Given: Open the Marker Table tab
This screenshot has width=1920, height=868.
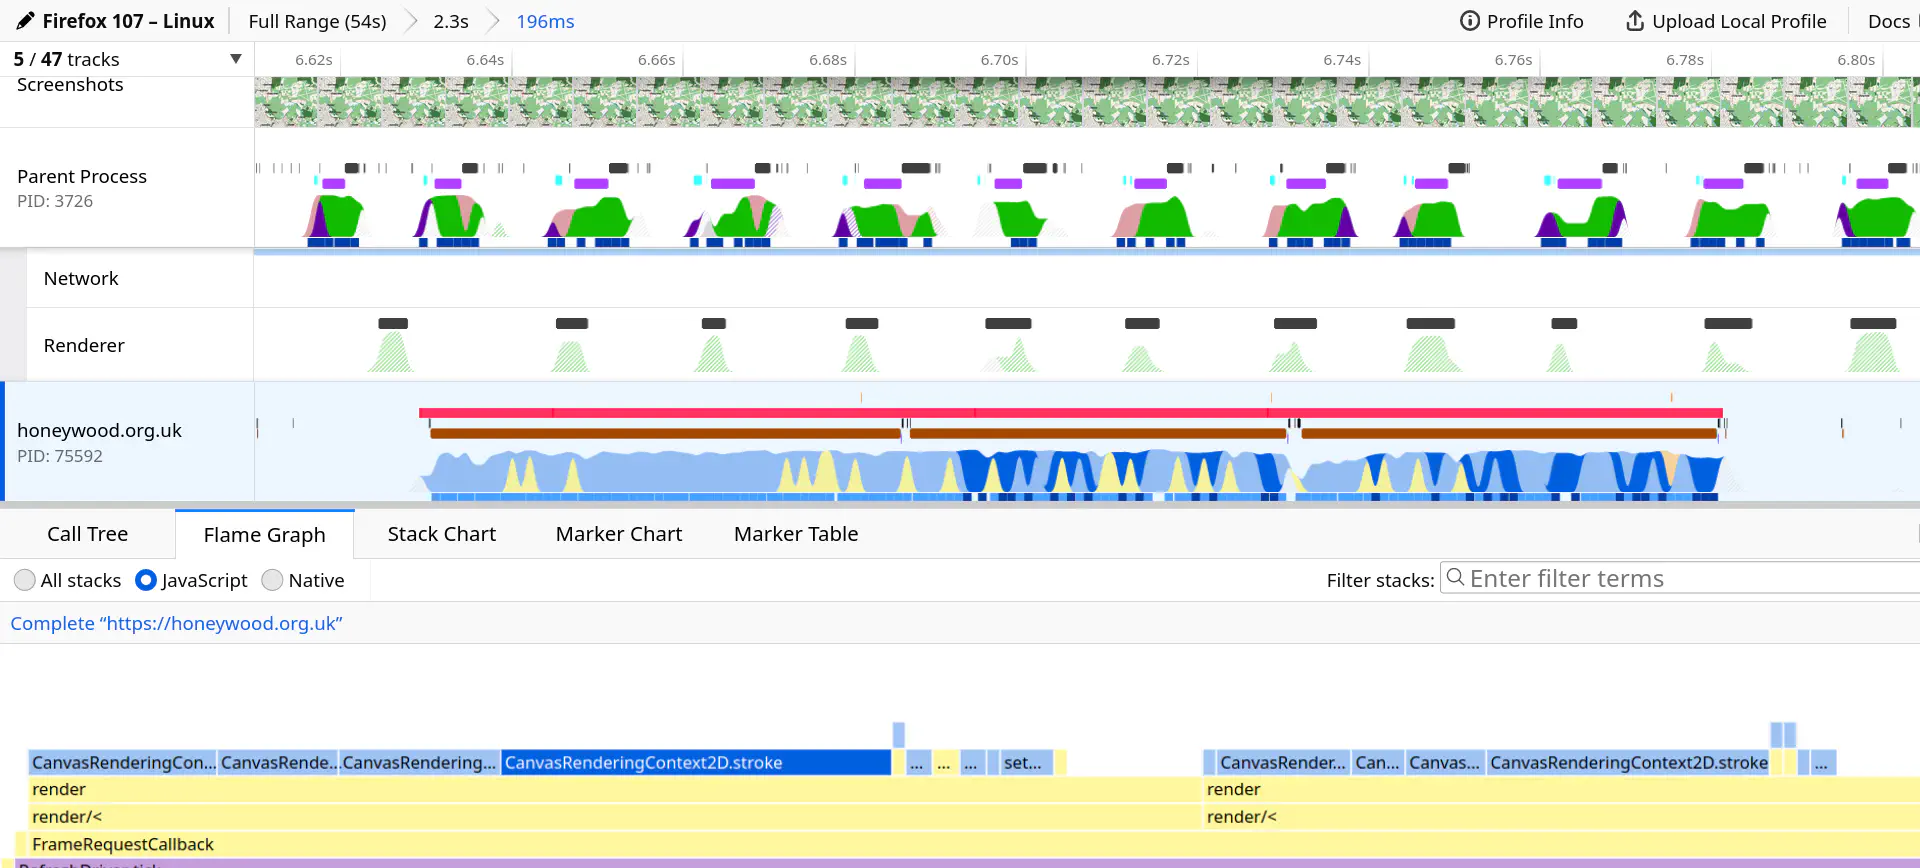Looking at the screenshot, I should click(796, 534).
